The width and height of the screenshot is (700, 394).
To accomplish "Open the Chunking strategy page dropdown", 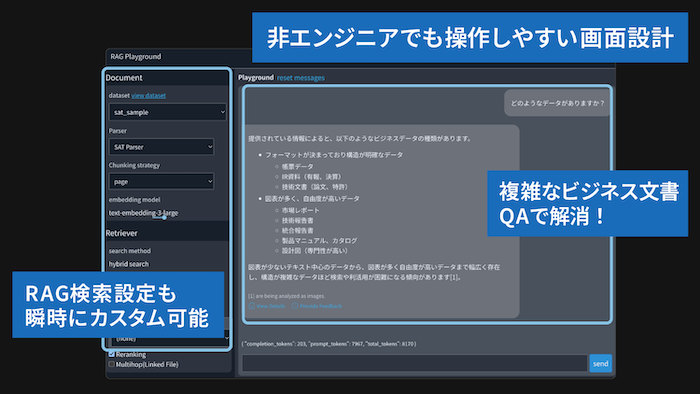I will pos(161,182).
